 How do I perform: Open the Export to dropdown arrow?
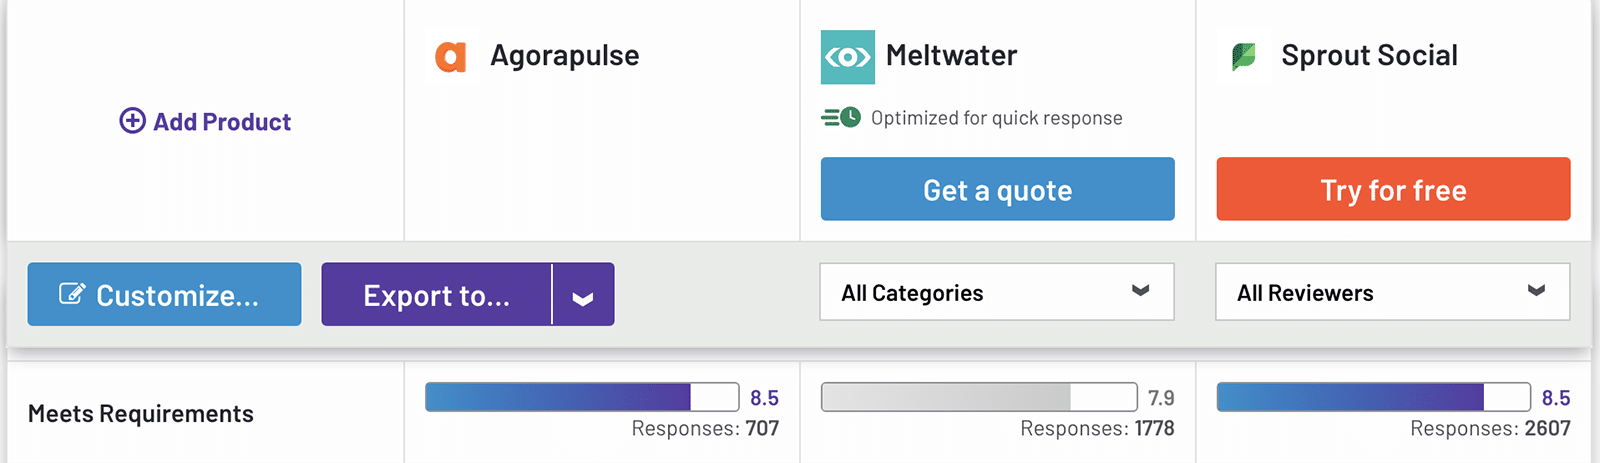[583, 295]
